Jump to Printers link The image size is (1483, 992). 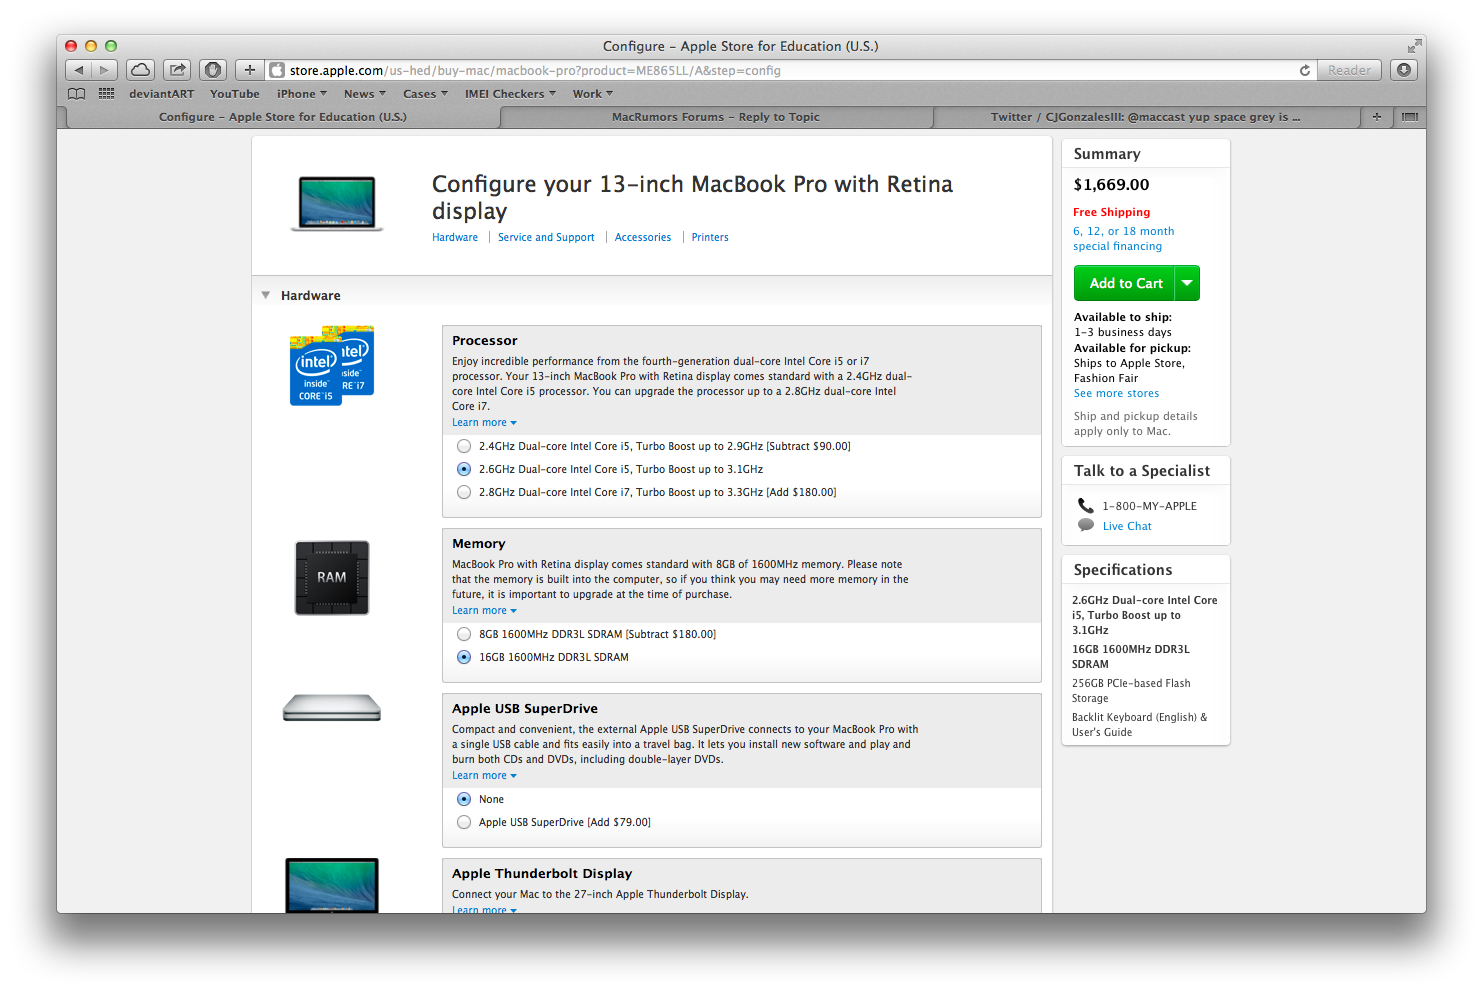(710, 238)
